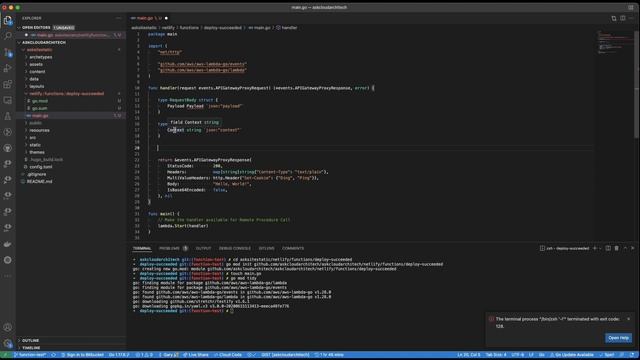Viewport: 640px width, 360px height.
Task: Click the Split Editor Right icon
Action: coord(622,18)
